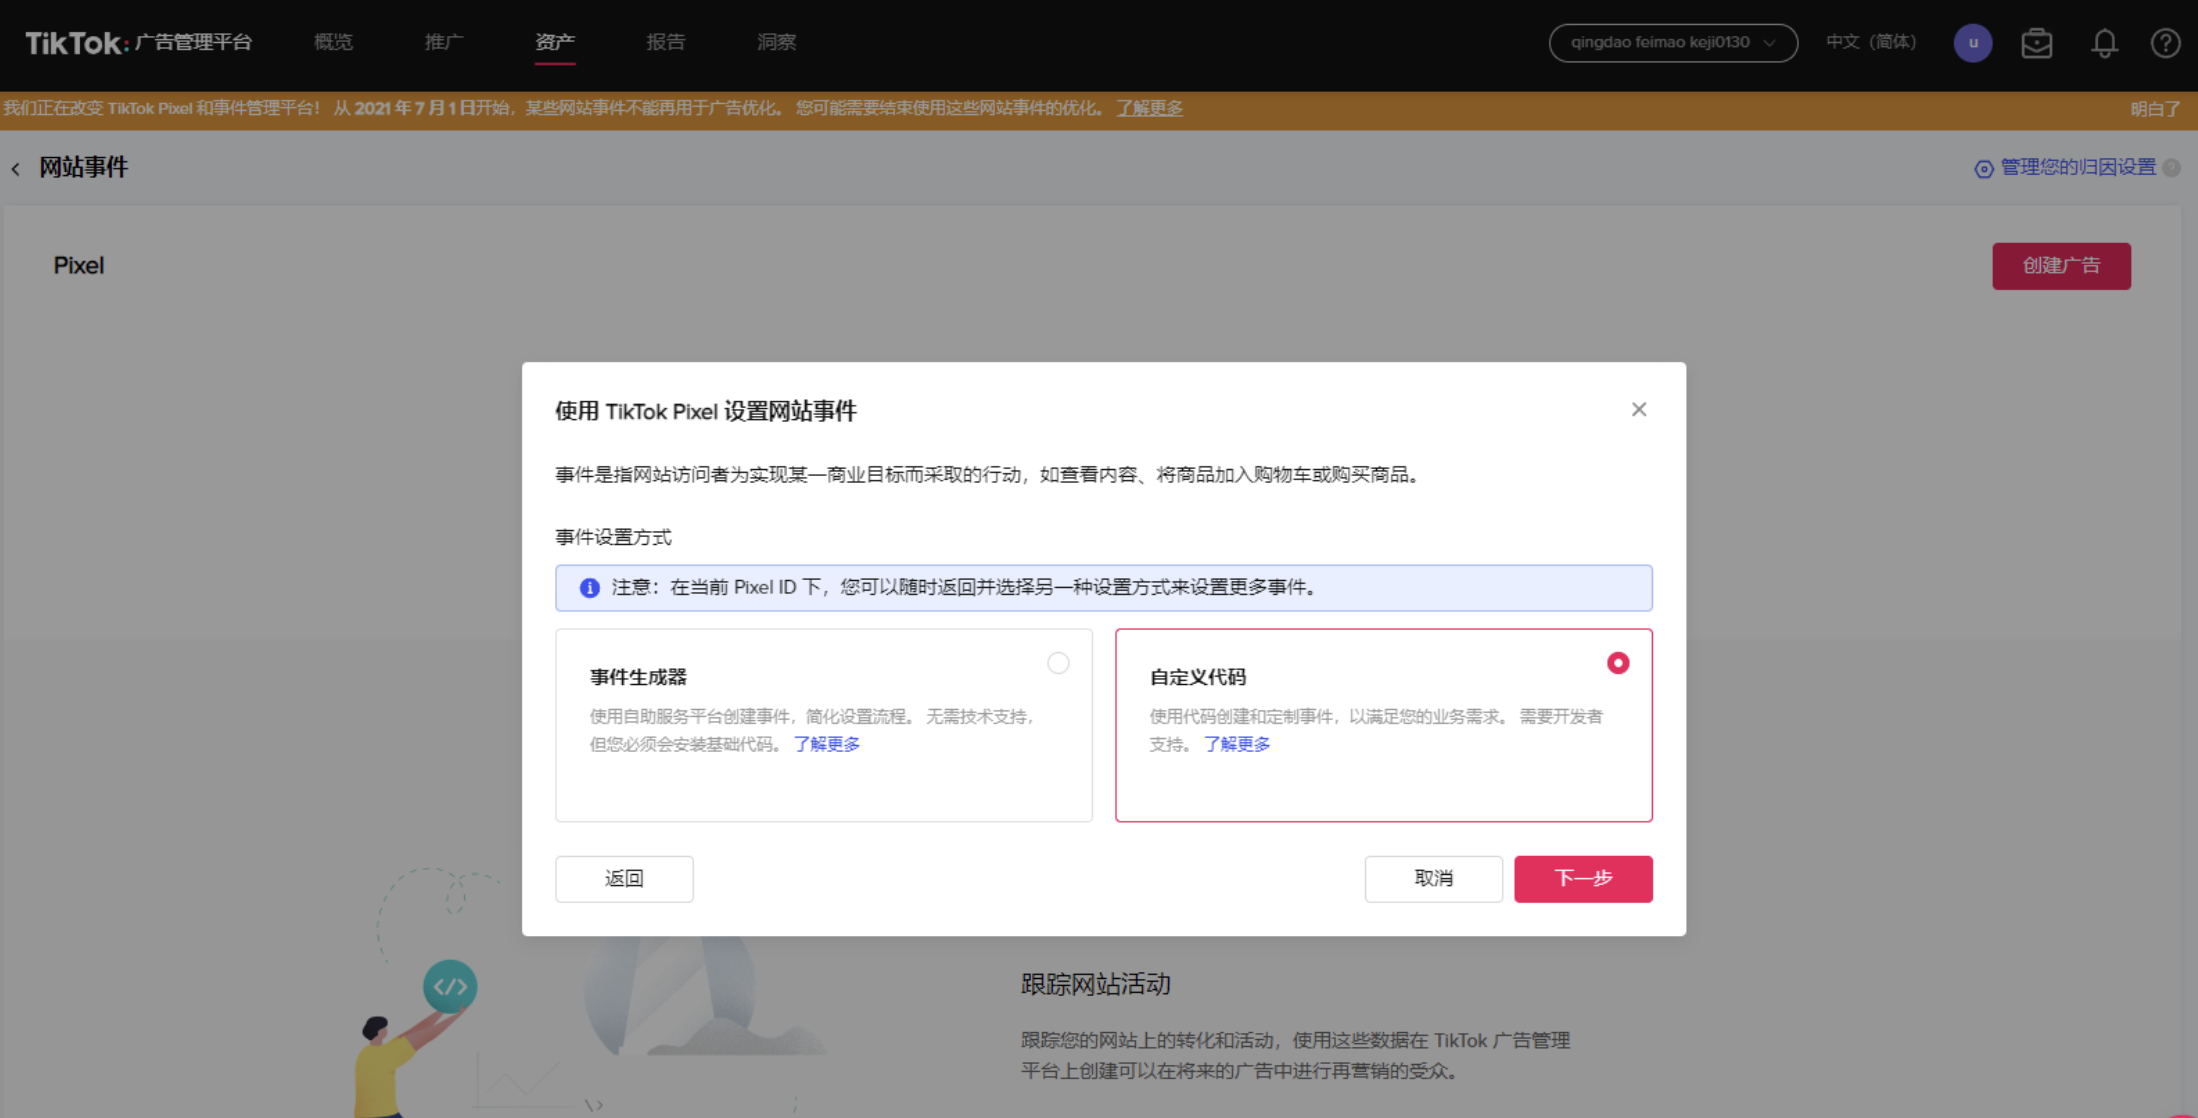Dismiss the banner with 明白了
This screenshot has width=2198, height=1118.
[x=2155, y=108]
